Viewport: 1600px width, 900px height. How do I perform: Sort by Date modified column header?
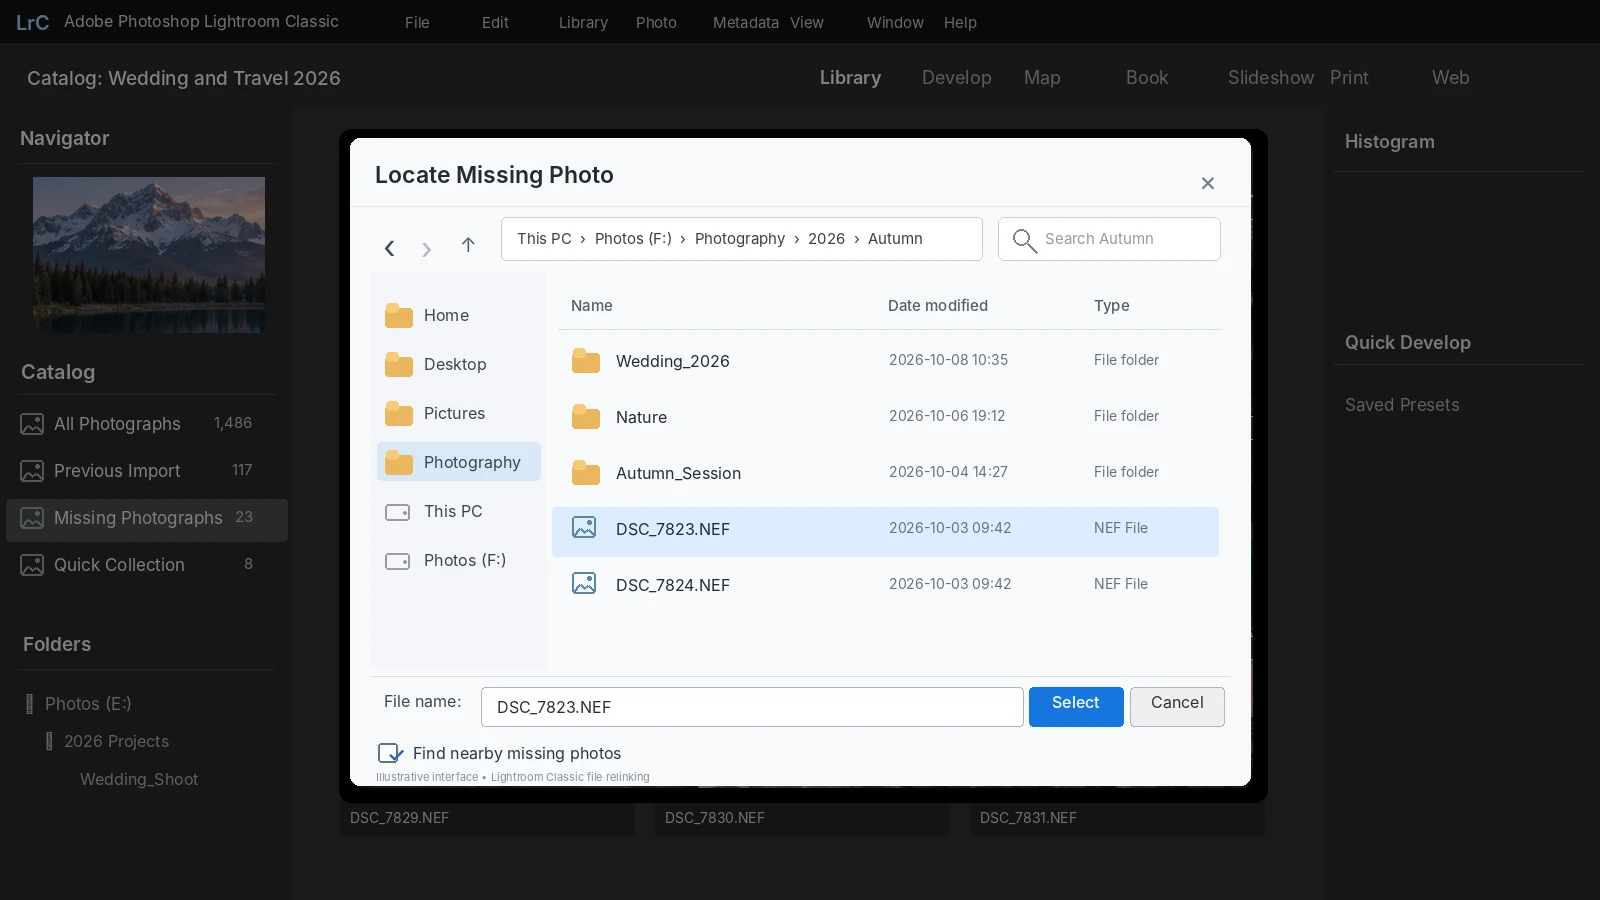pyautogui.click(x=938, y=306)
